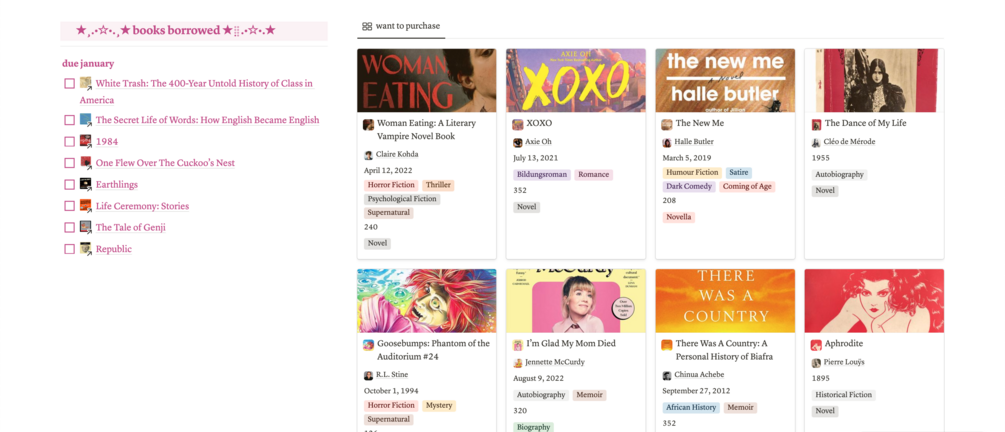Click the Historical Fiction tag on Aphrodite

point(843,395)
